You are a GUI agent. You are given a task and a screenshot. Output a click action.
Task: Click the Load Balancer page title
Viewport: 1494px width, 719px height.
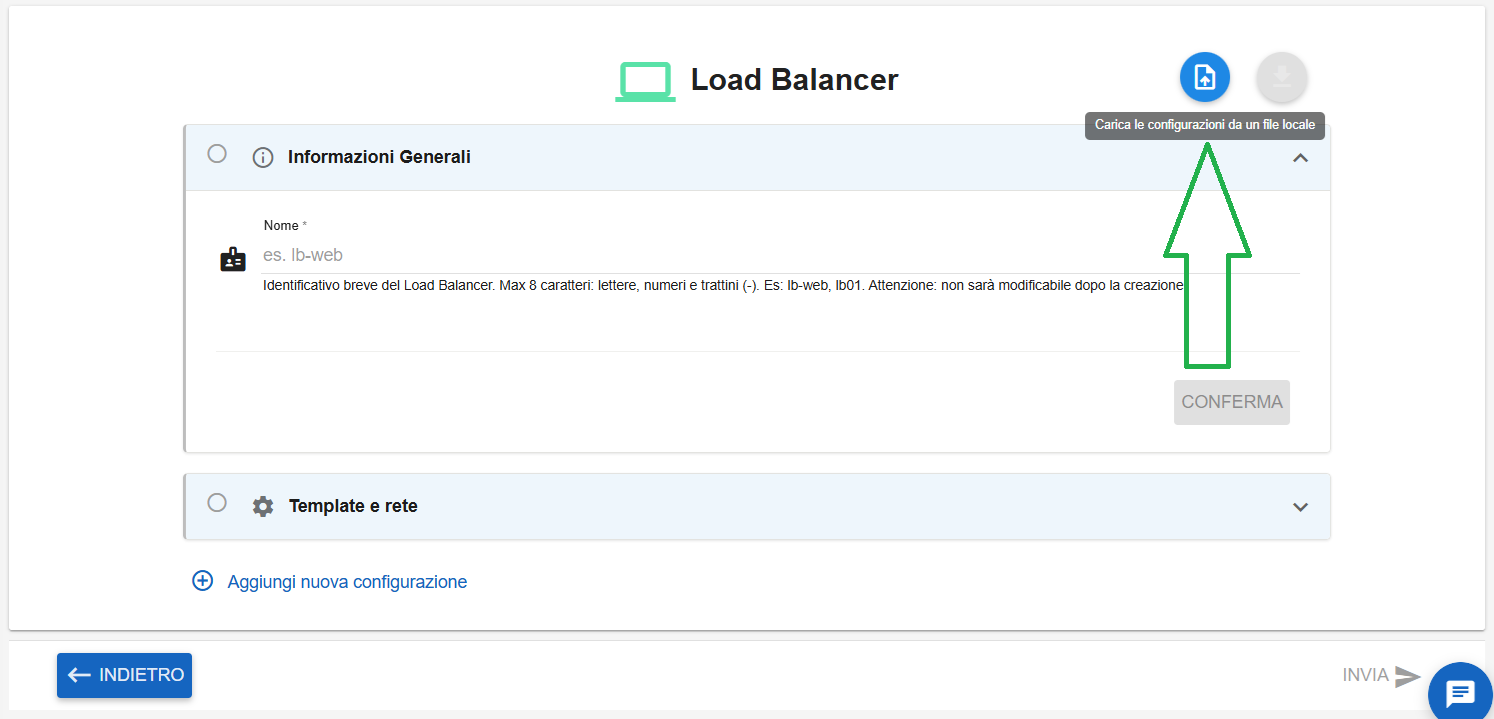click(795, 80)
